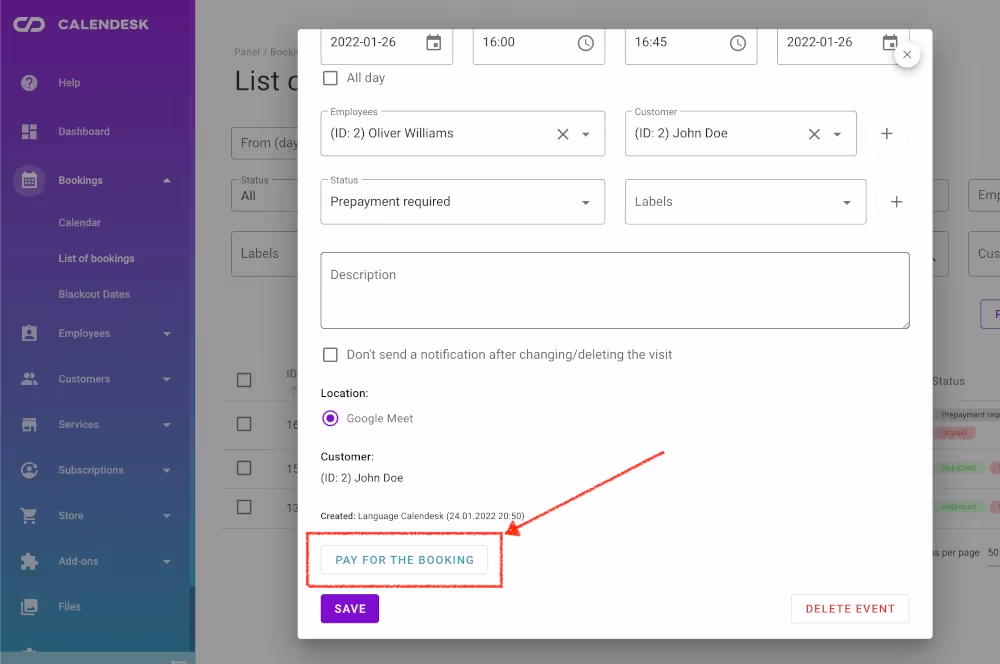Open the date picker calendar icon beside 2022-01-26

(x=433, y=42)
